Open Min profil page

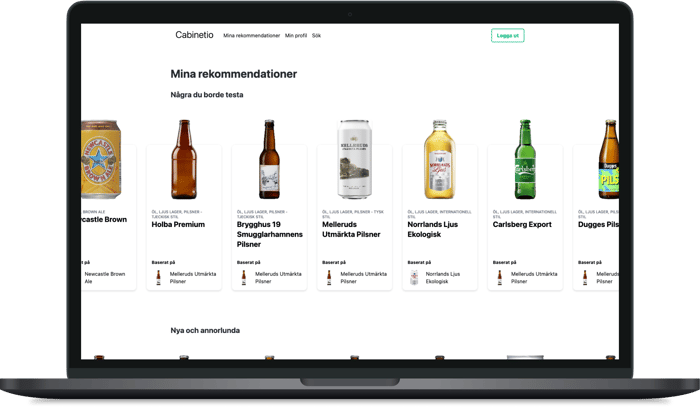click(296, 36)
